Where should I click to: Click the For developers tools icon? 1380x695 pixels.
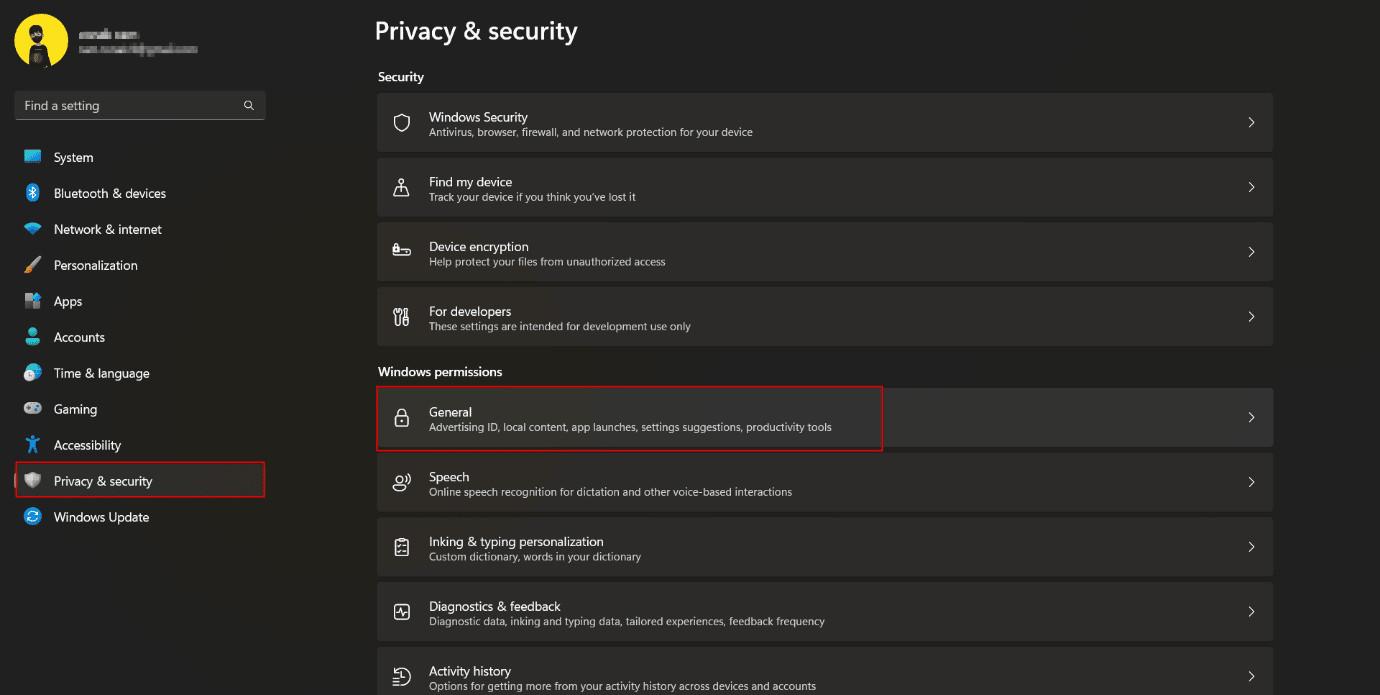[x=402, y=317]
